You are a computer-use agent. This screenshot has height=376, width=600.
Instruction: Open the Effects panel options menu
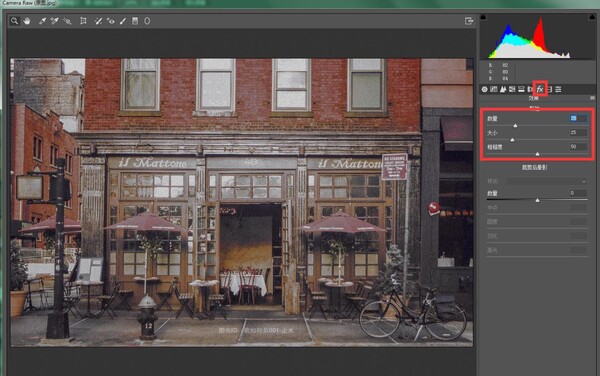[x=592, y=98]
